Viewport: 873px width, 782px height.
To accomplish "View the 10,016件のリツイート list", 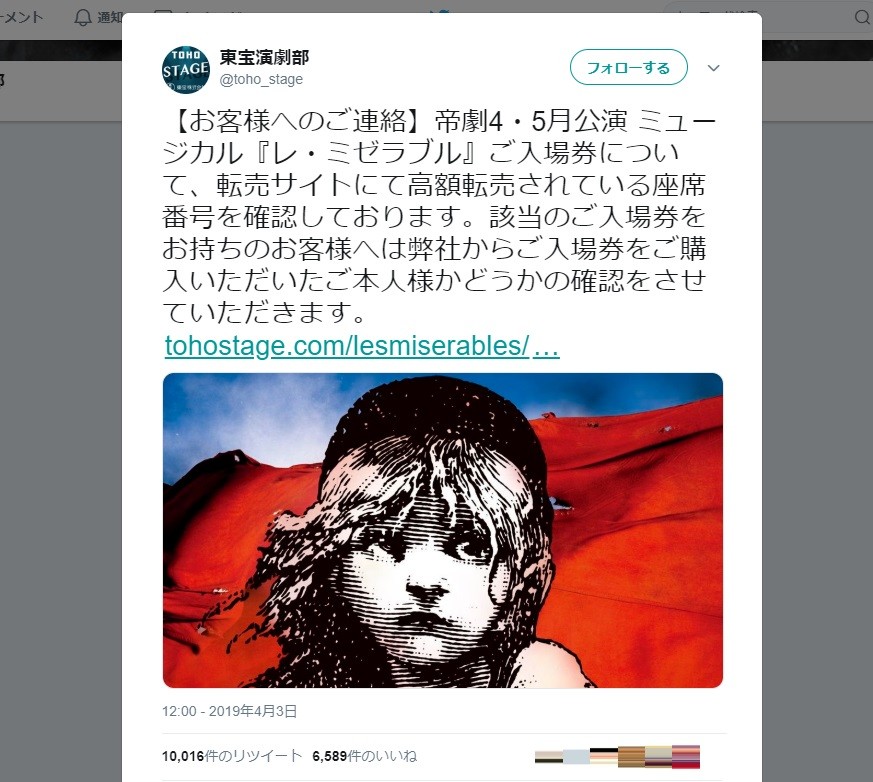I will point(232,756).
